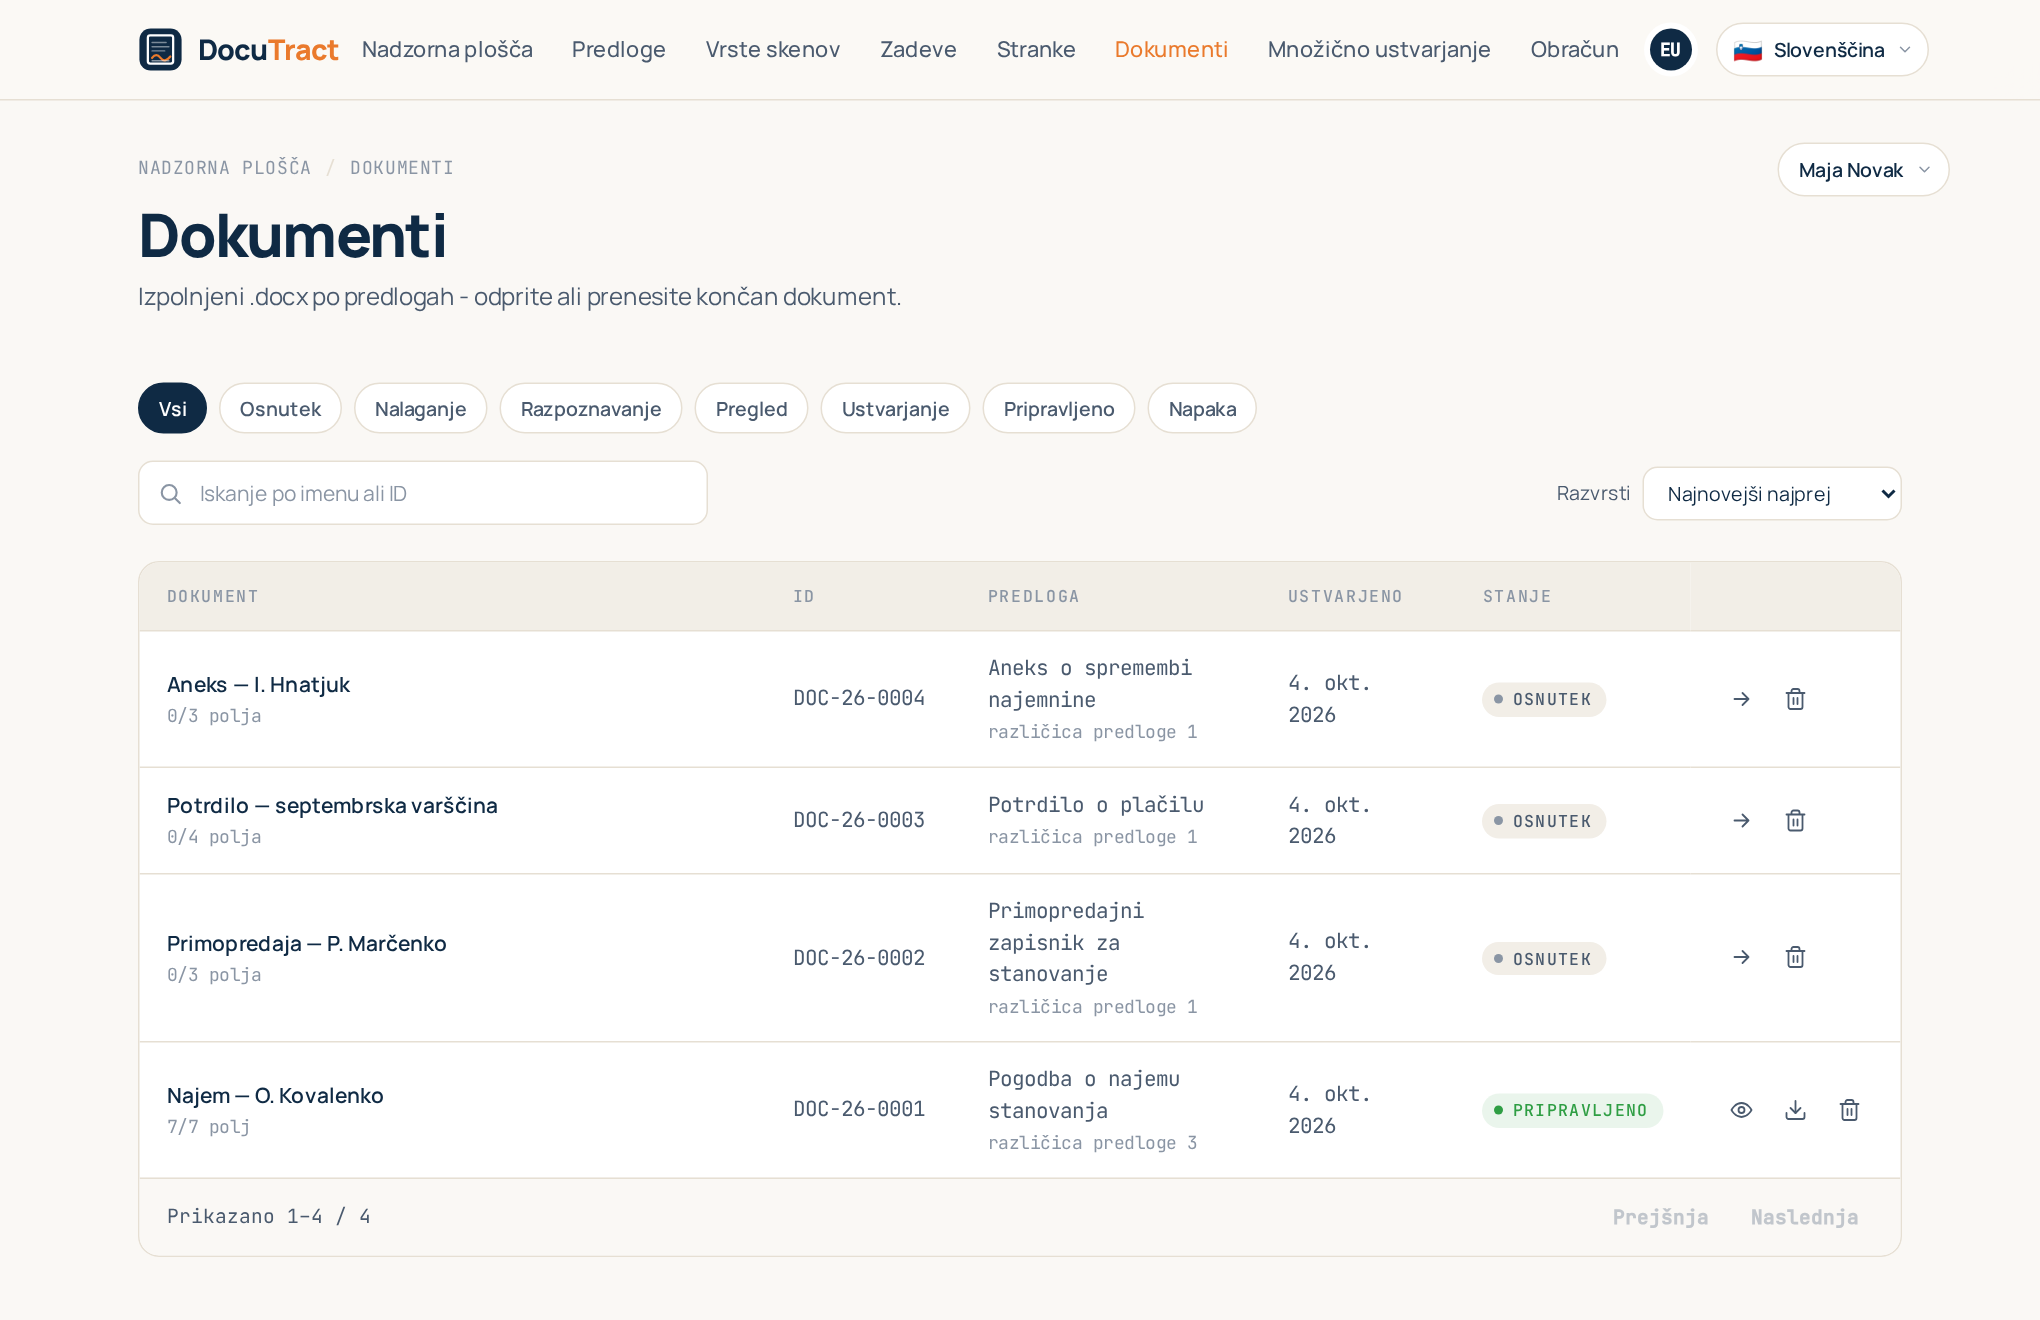Screen dimensions: 2040x1320
Task: Filter documents by Pregled
Action: (x=751, y=408)
